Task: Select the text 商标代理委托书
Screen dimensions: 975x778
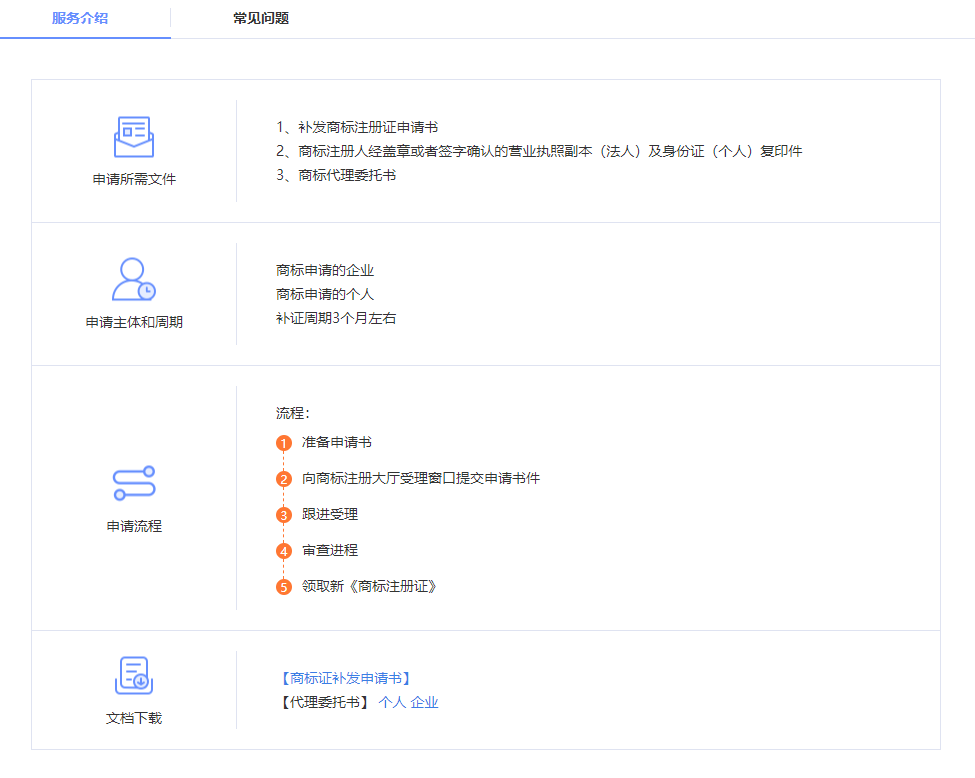Action: (347, 175)
